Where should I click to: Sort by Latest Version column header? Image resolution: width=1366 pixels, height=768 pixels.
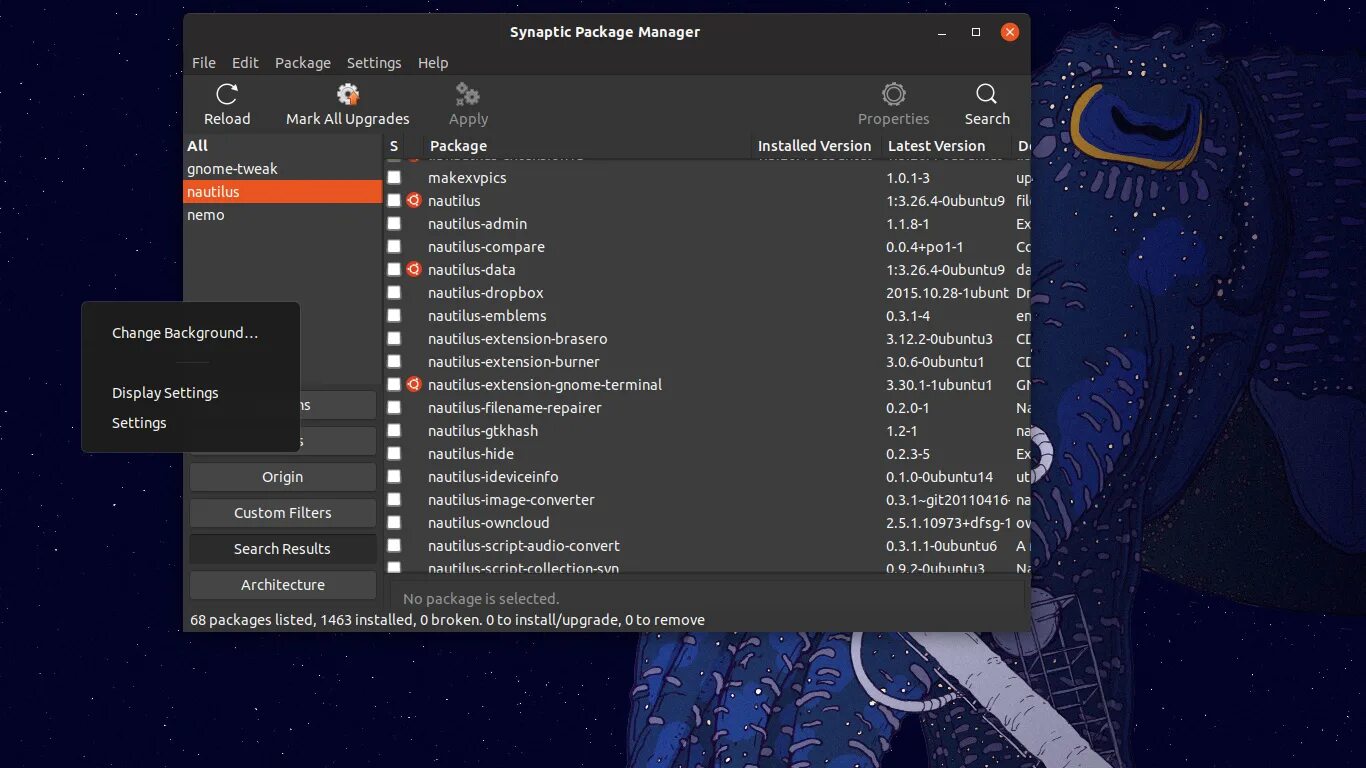click(946, 146)
